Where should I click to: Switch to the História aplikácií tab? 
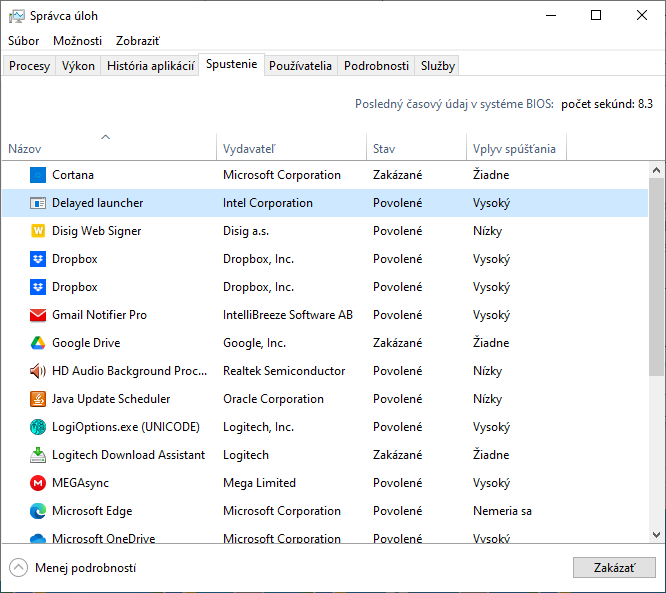150,66
